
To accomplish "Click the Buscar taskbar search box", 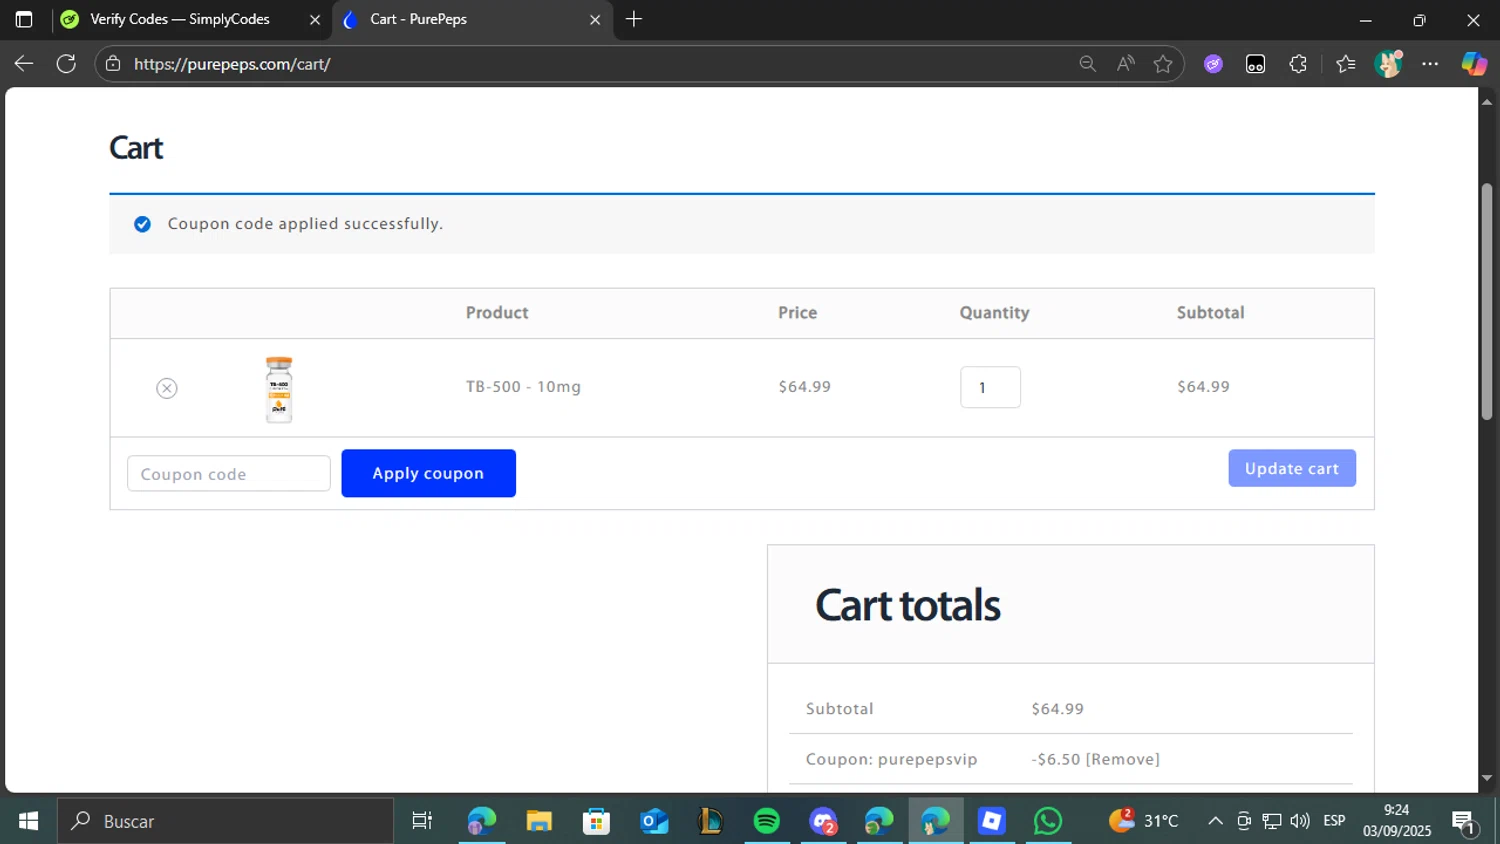I will click(x=225, y=821).
